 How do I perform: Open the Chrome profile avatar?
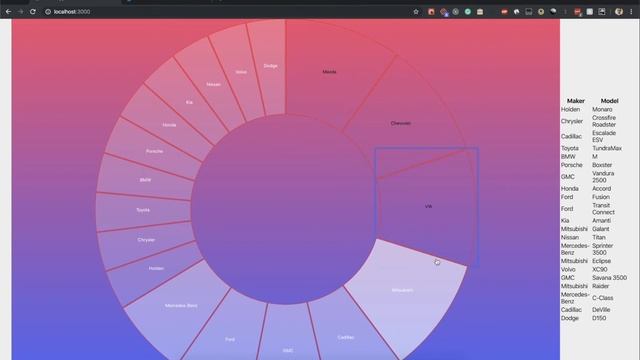tap(619, 12)
